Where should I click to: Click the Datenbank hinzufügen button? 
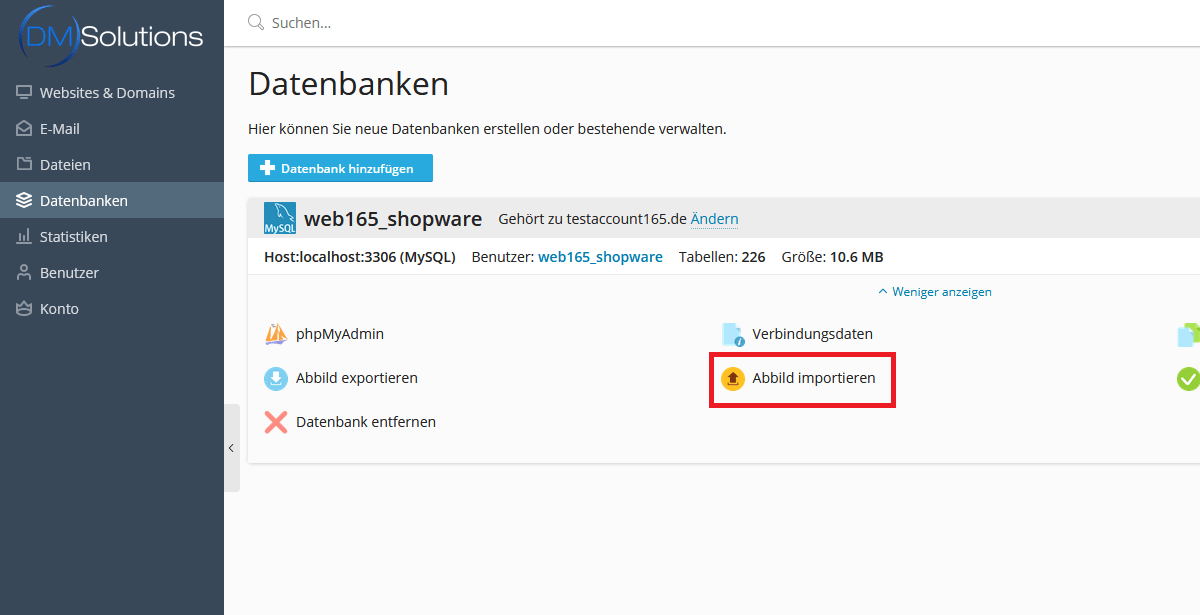(x=340, y=168)
